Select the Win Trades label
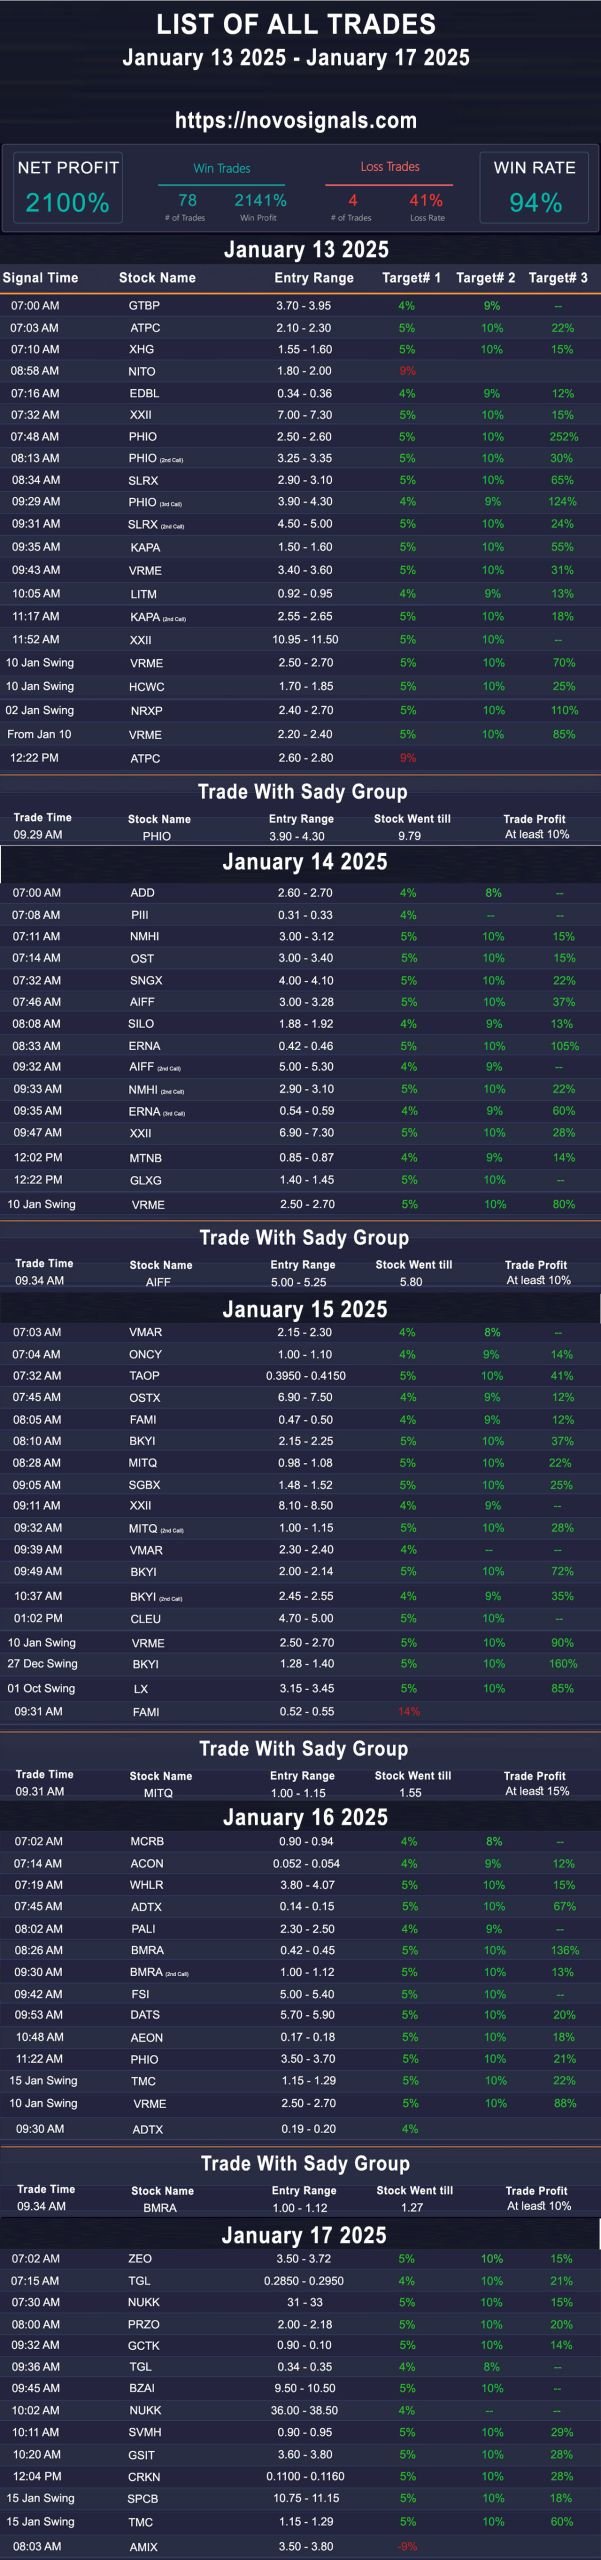601x2560 pixels. point(222,168)
